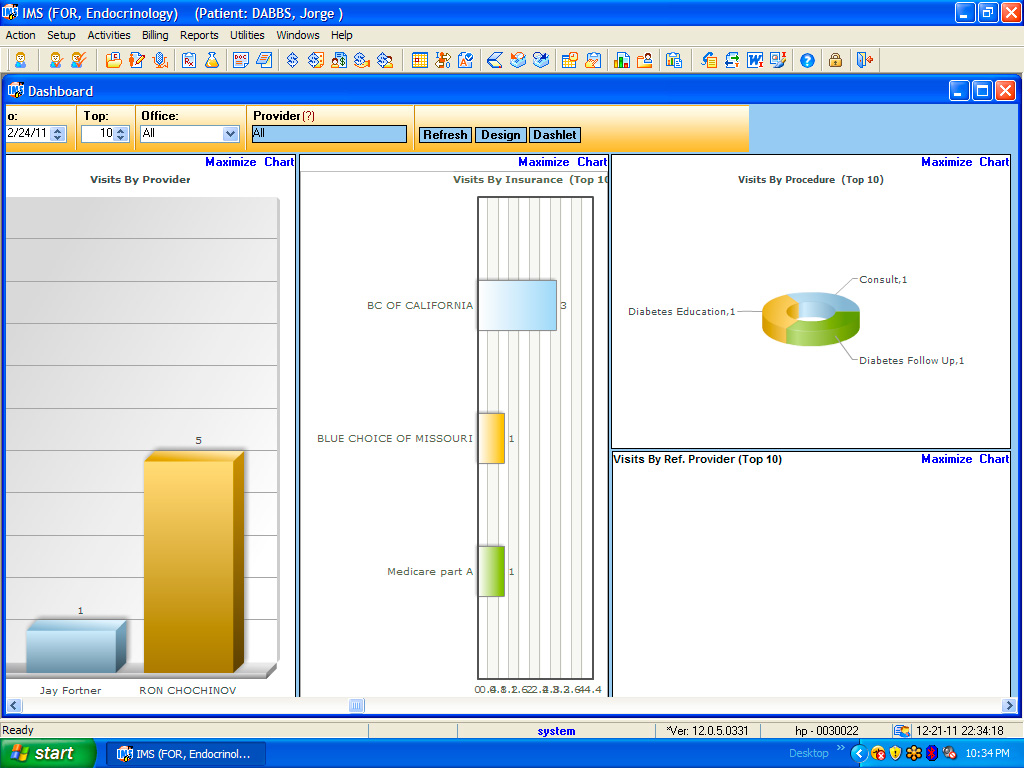Click the scrollbar left arrow
Screen dimensions: 1024x768
(14, 705)
